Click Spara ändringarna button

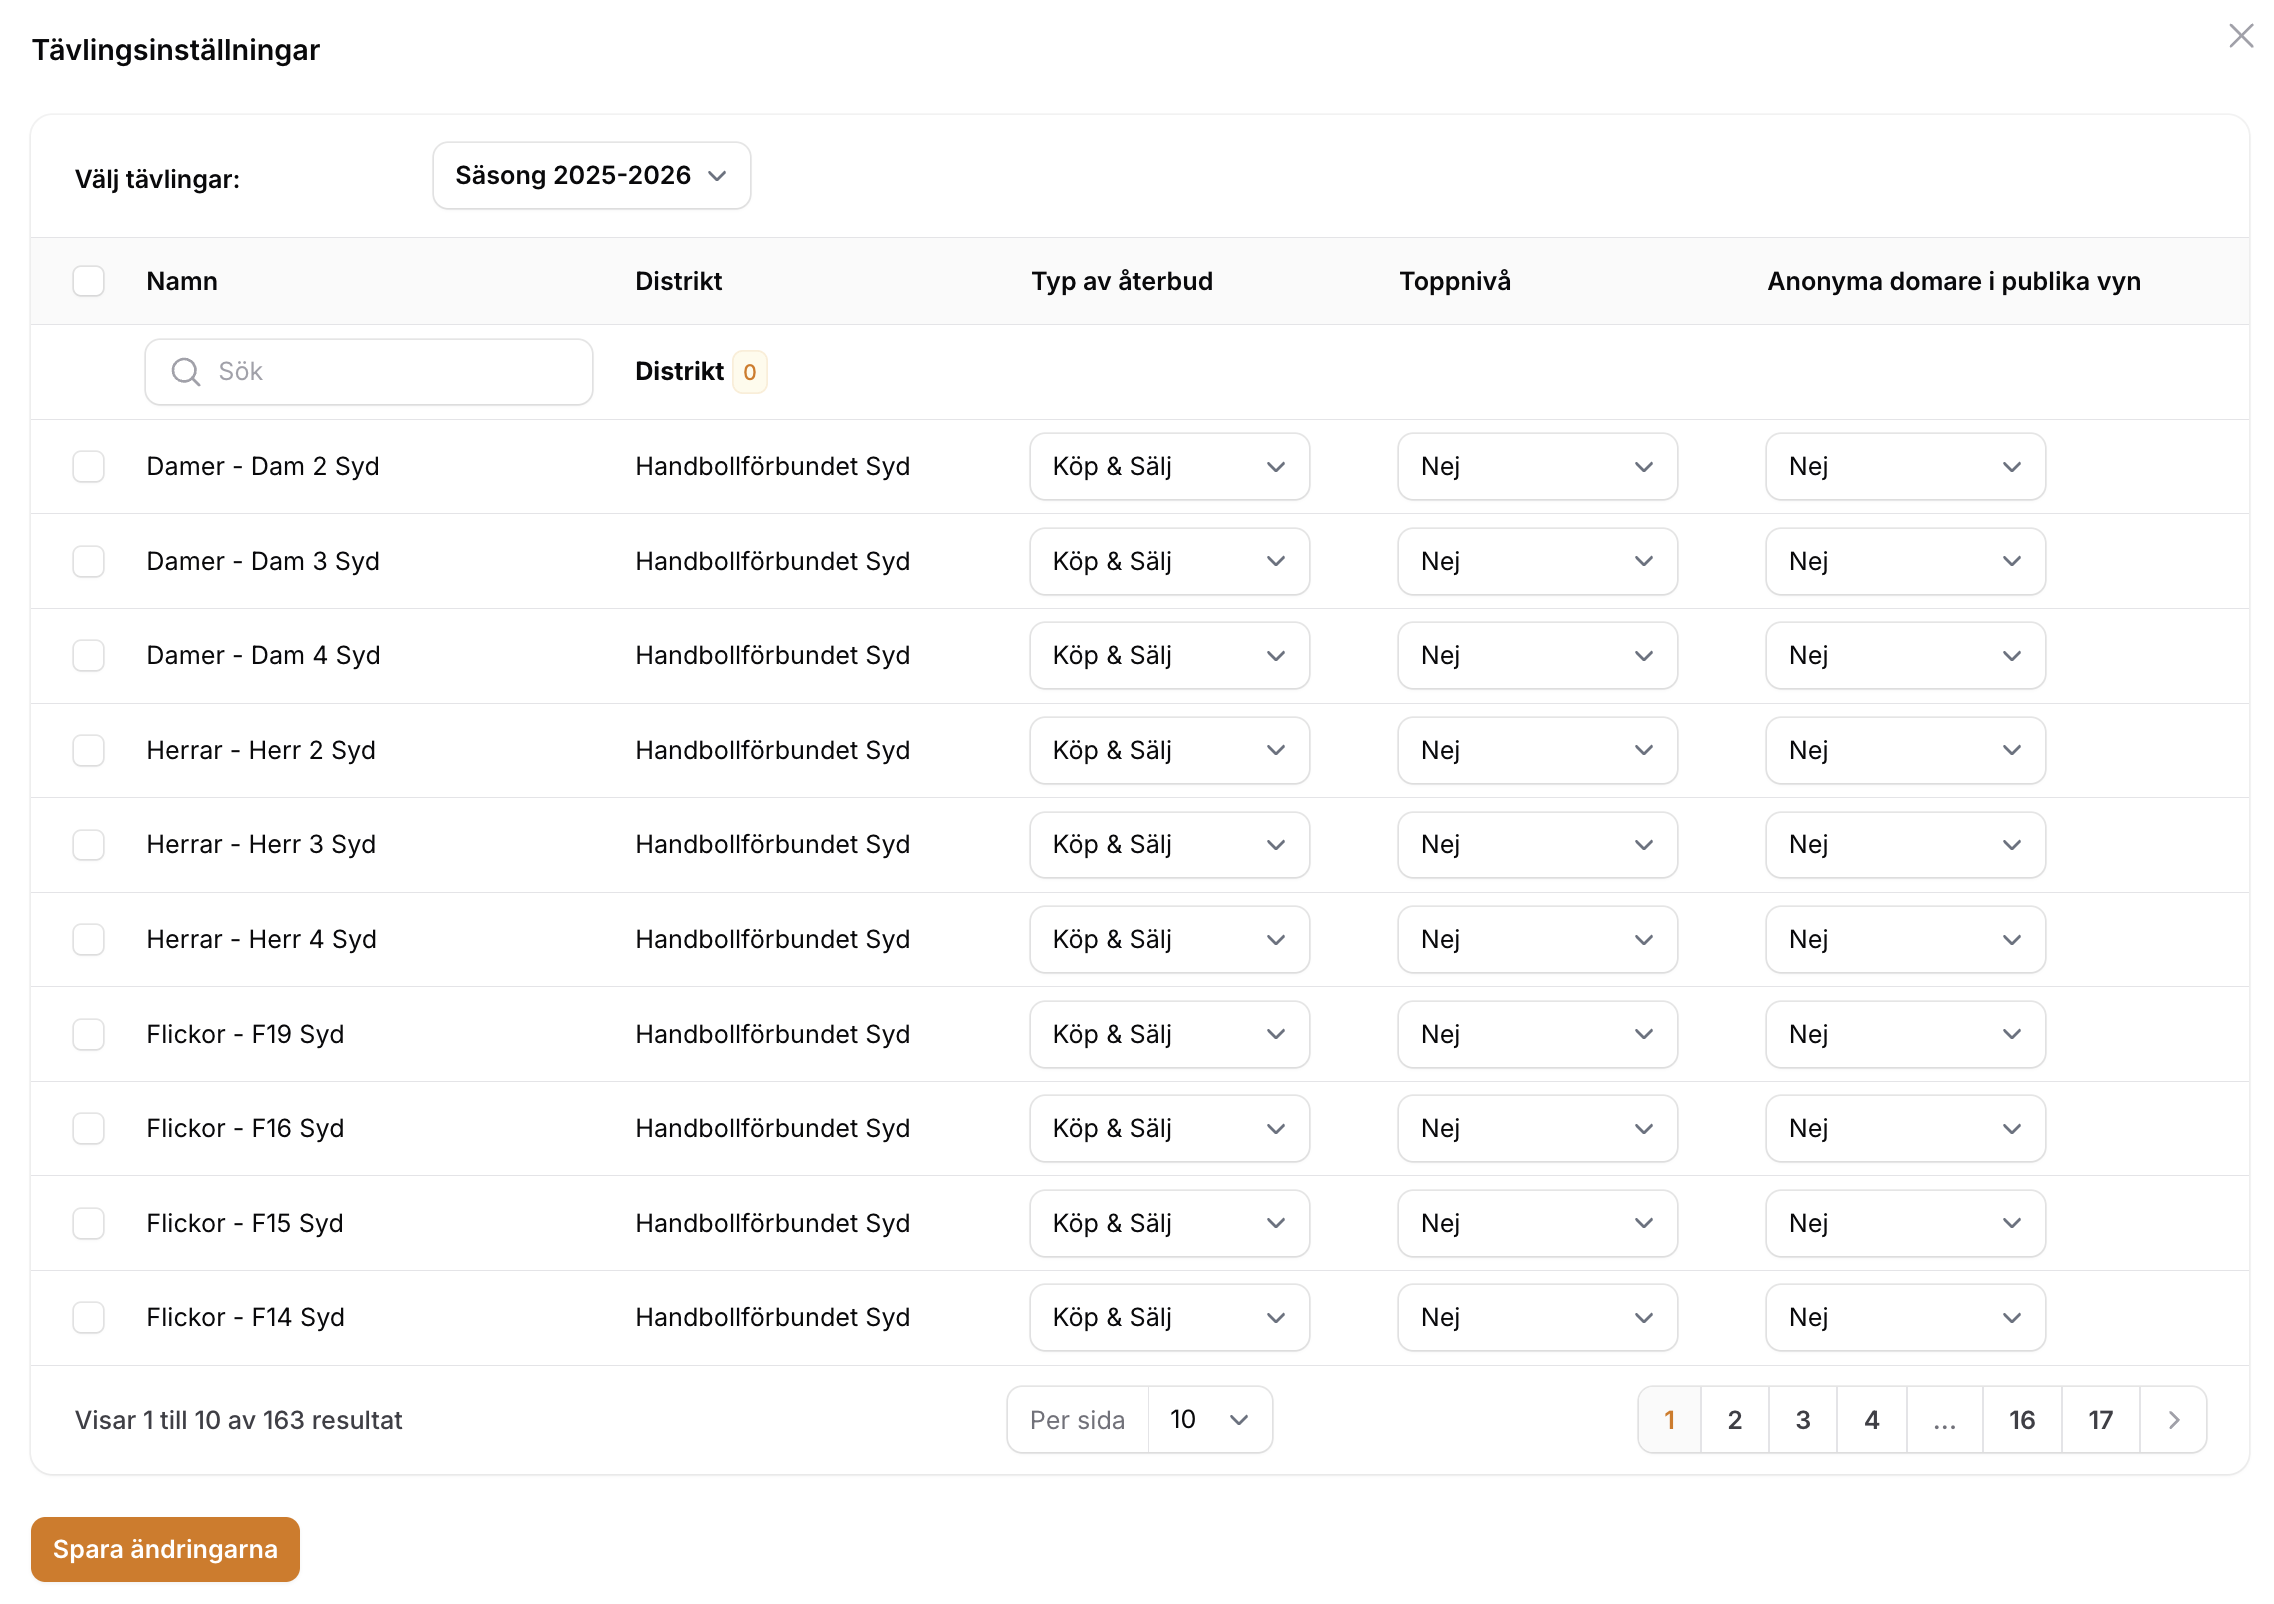(x=165, y=1549)
